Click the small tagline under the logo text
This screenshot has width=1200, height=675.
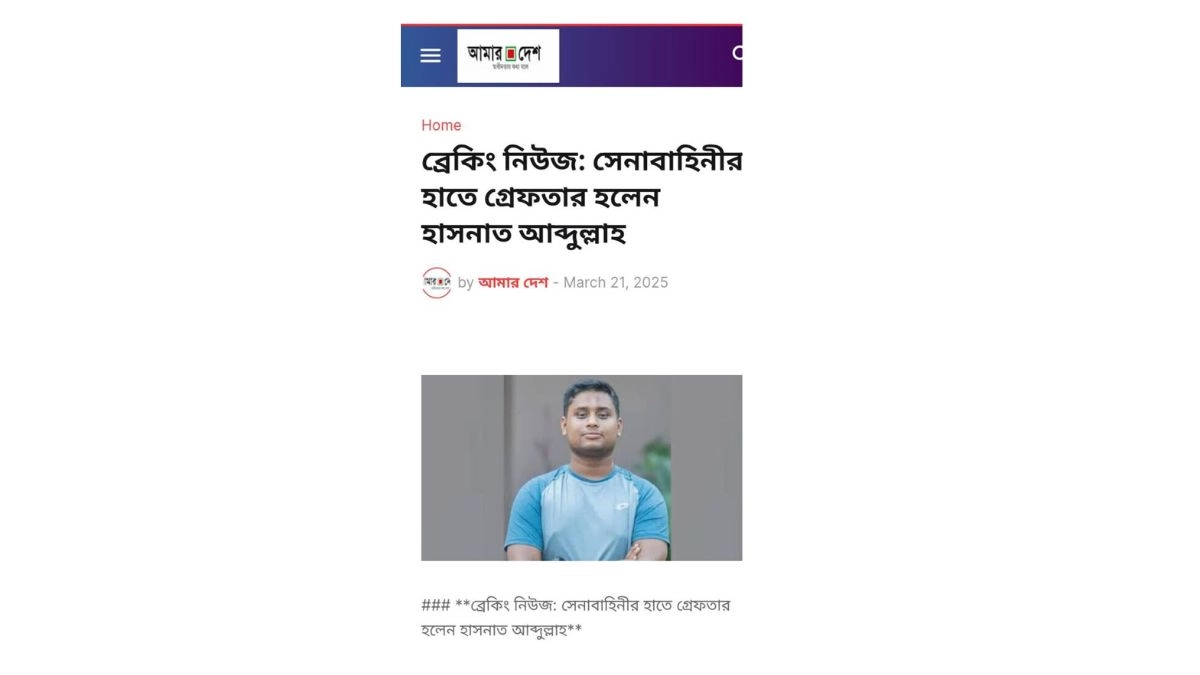(x=510, y=67)
